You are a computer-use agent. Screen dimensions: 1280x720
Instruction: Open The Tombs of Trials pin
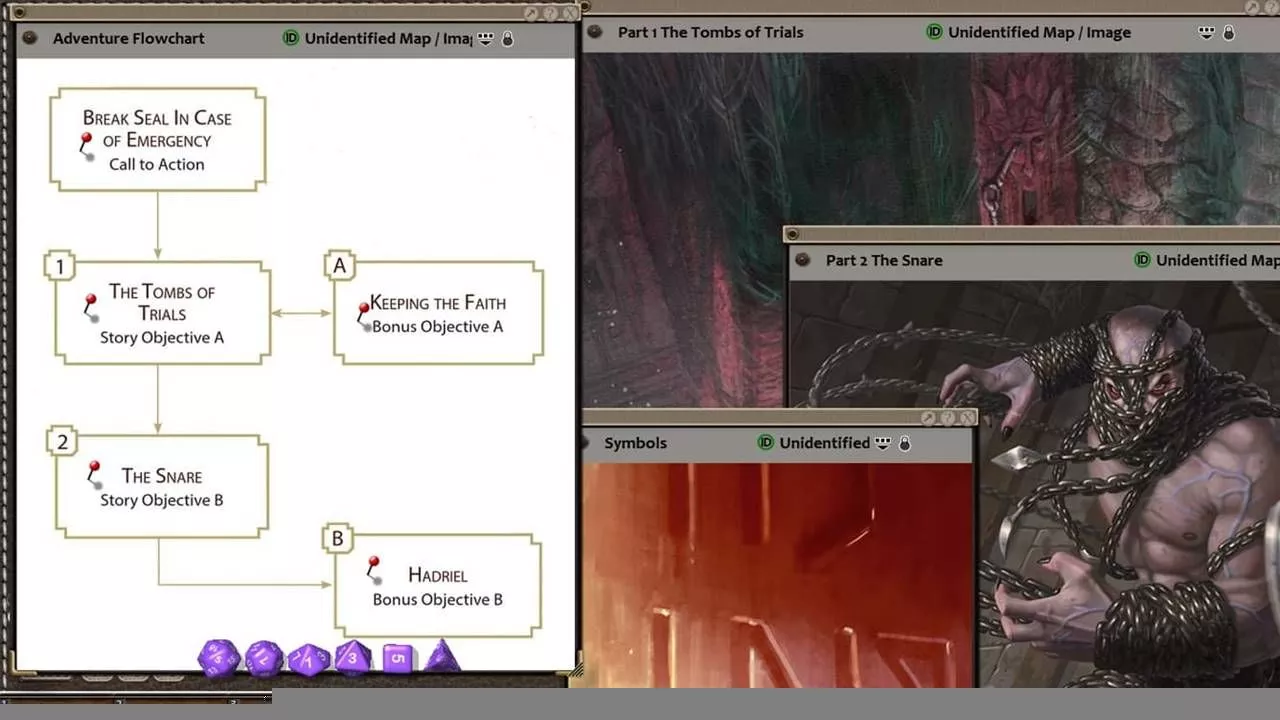tap(90, 307)
